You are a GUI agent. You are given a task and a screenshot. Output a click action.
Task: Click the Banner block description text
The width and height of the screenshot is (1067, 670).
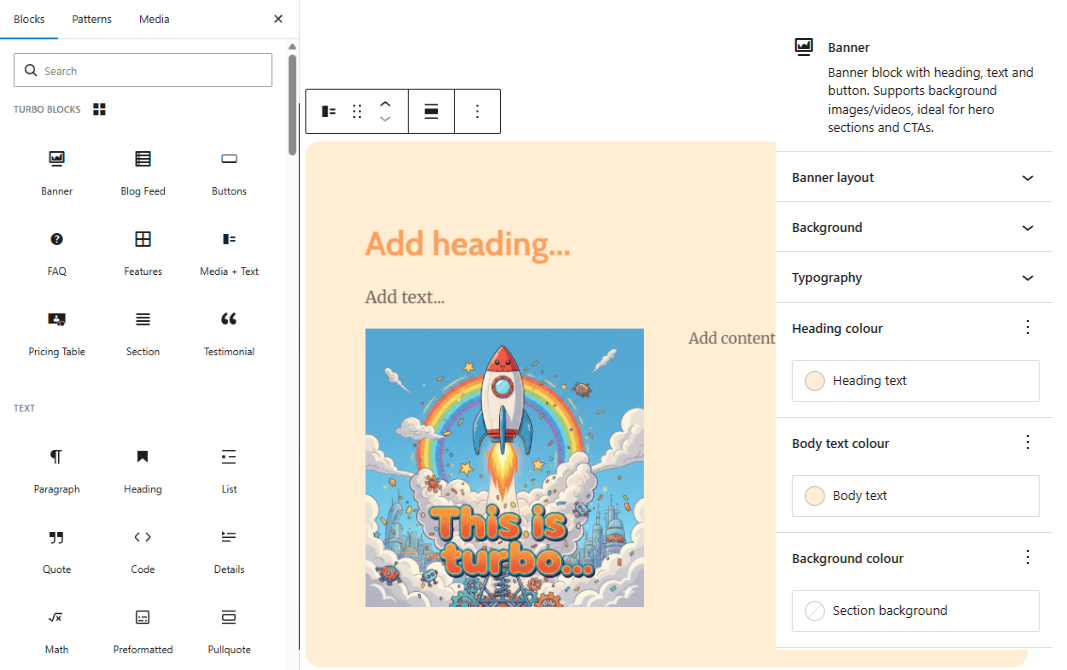(930, 100)
